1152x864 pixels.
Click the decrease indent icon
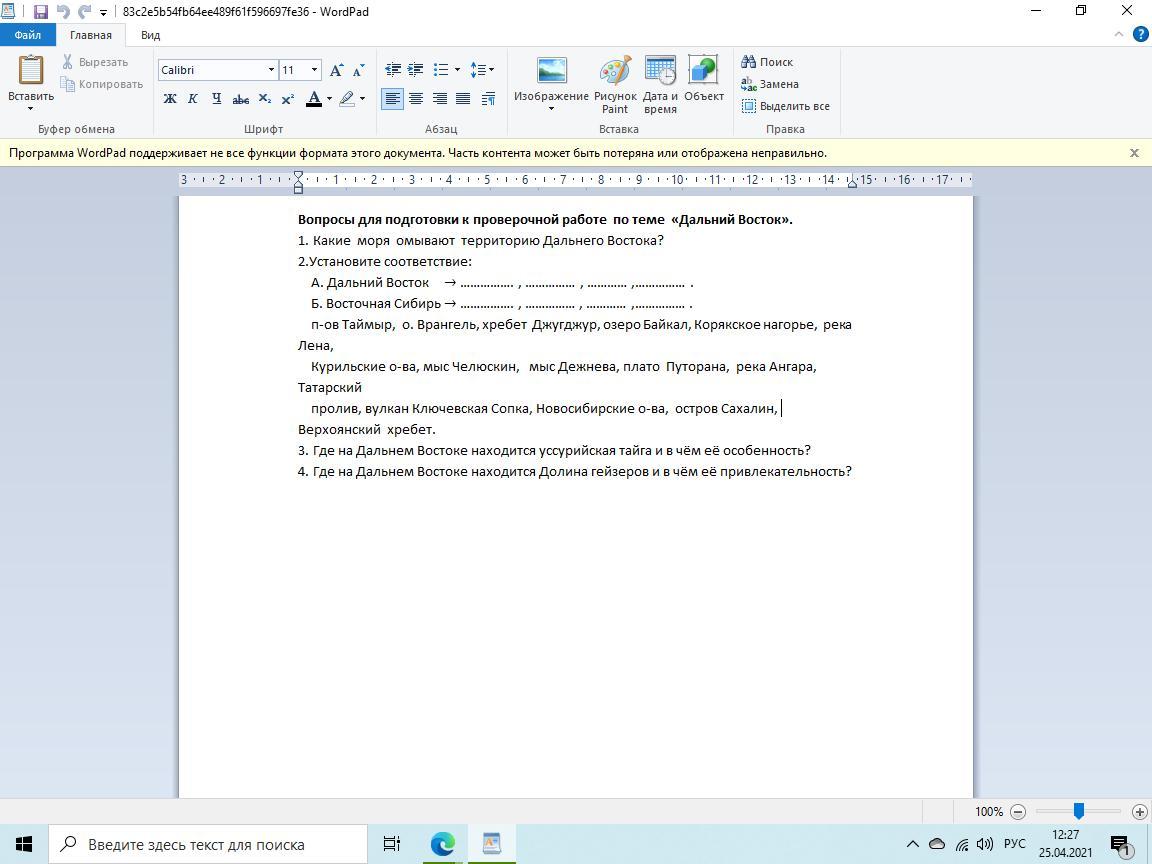[393, 70]
